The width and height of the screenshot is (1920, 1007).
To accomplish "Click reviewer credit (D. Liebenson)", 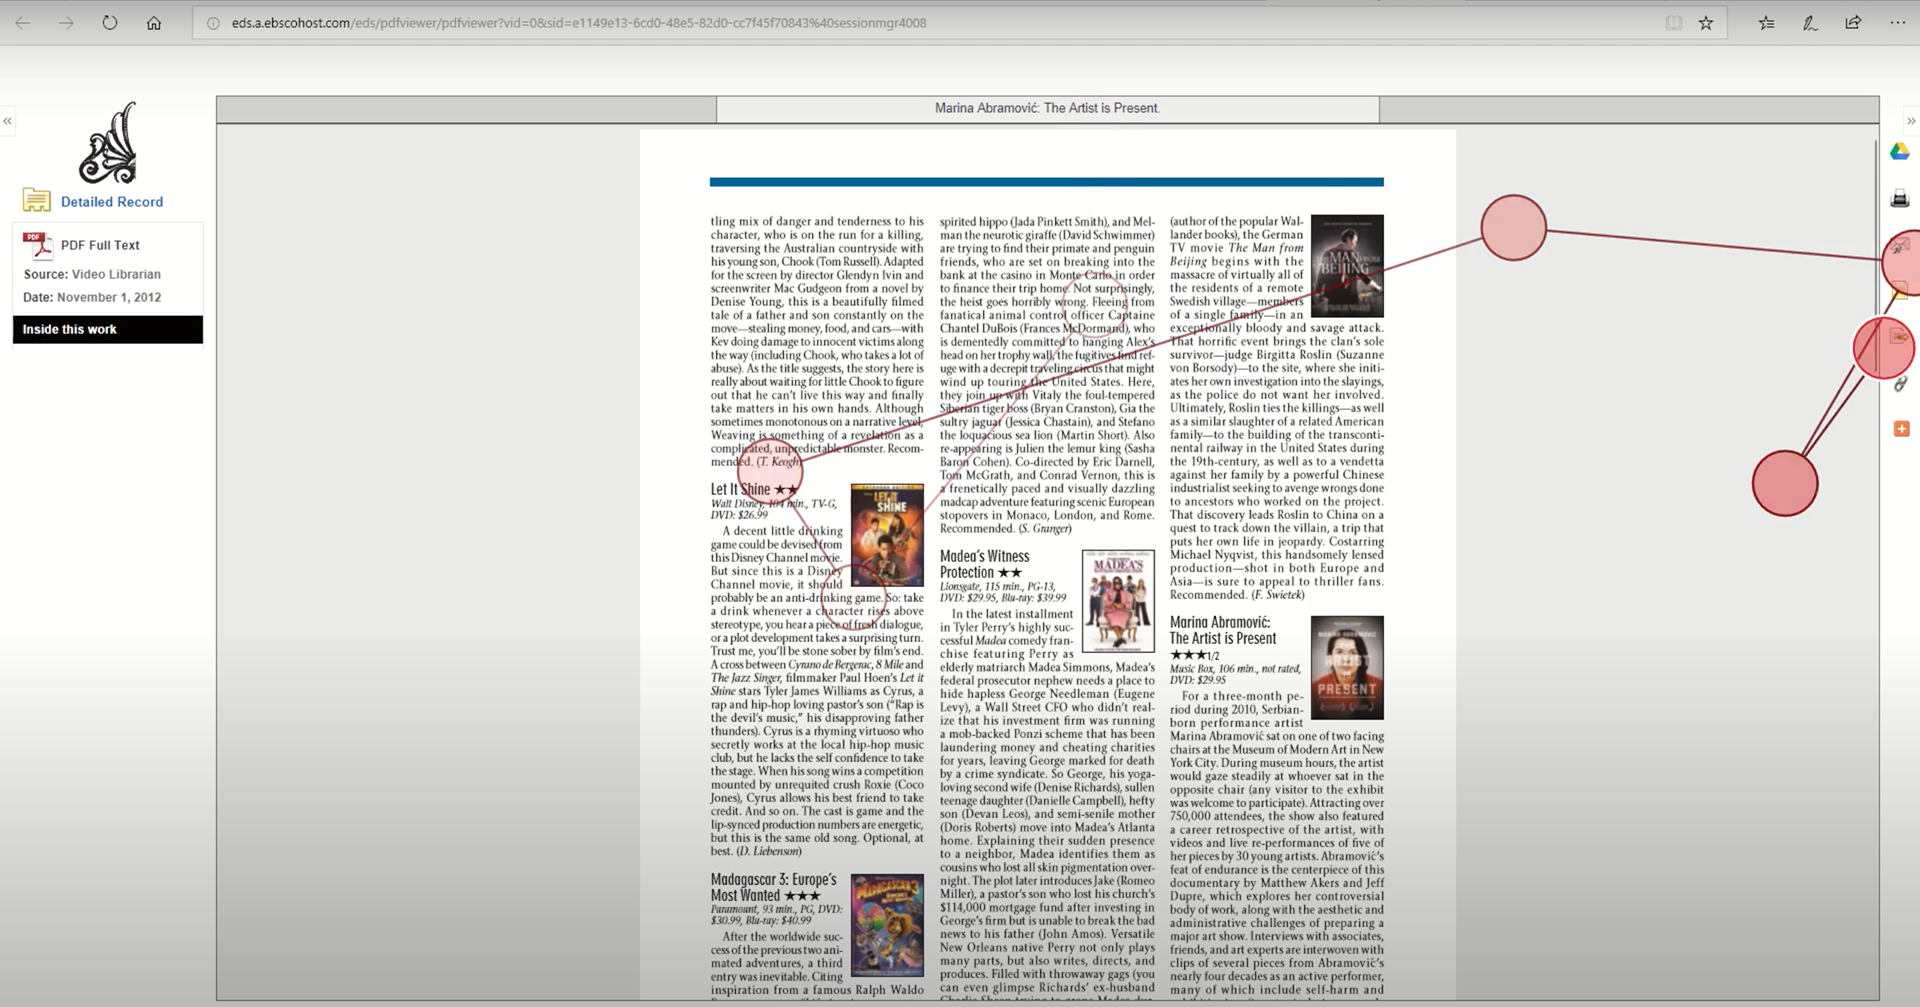I will (x=768, y=852).
